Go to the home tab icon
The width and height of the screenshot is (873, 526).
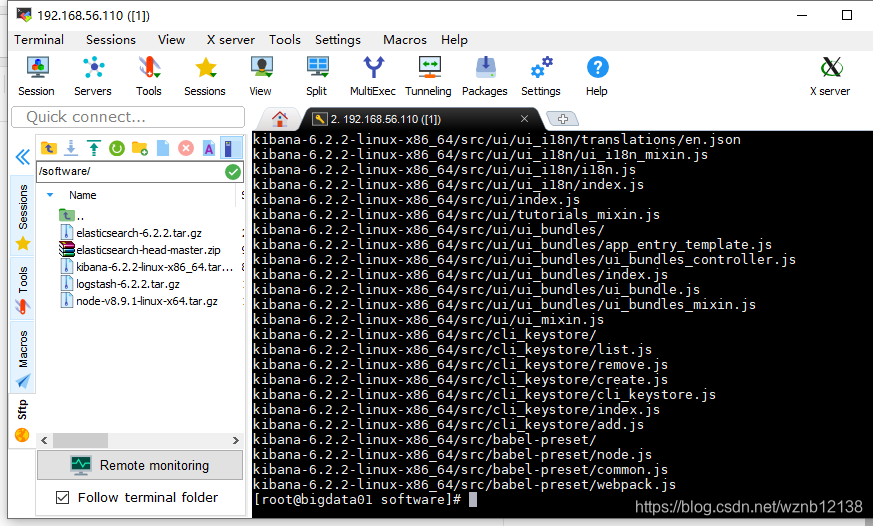tap(280, 119)
